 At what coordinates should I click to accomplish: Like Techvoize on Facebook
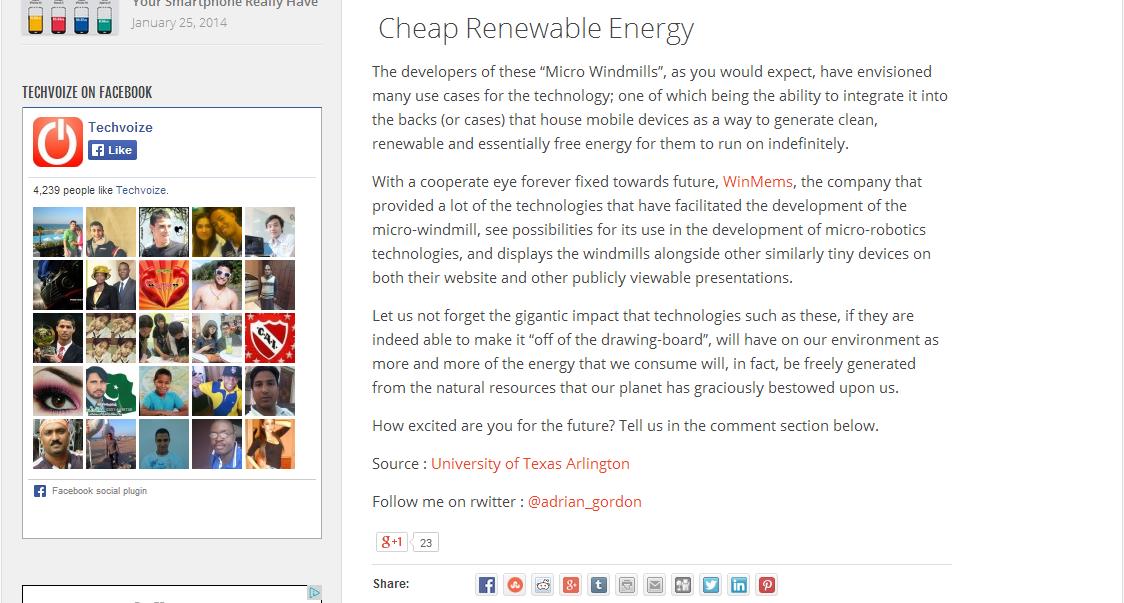[112, 150]
